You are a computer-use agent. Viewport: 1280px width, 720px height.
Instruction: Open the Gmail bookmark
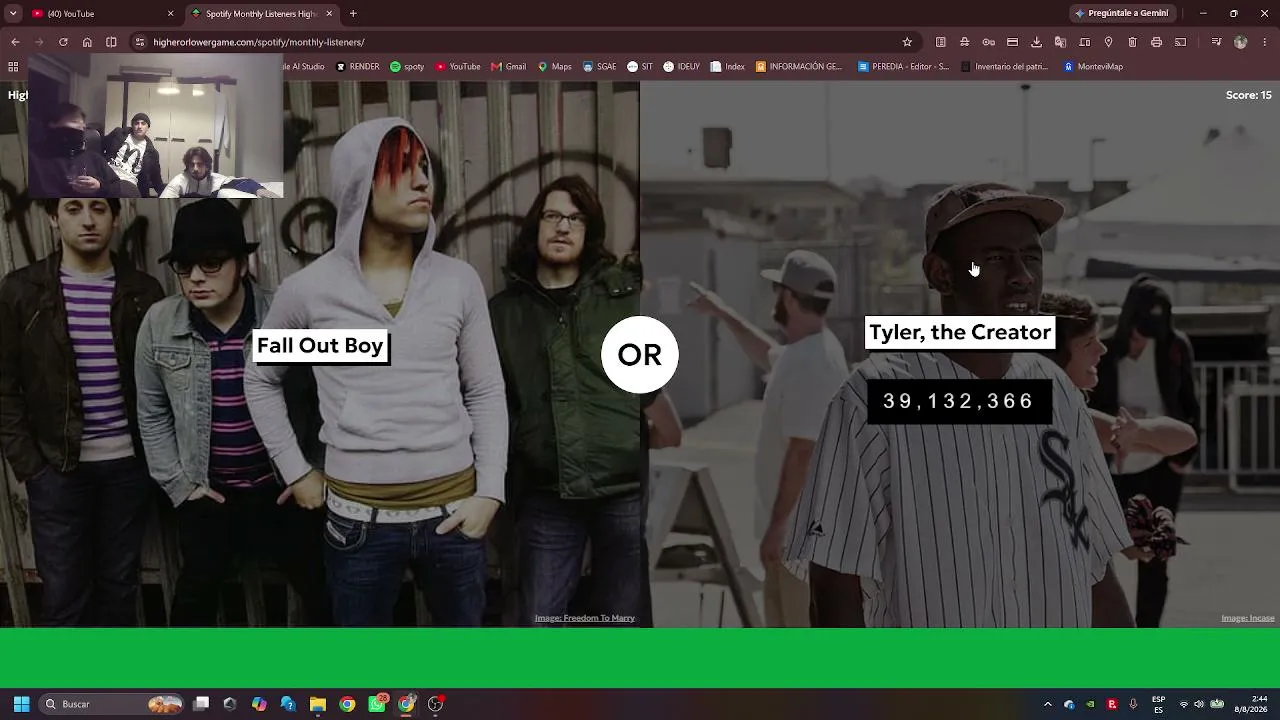[509, 67]
